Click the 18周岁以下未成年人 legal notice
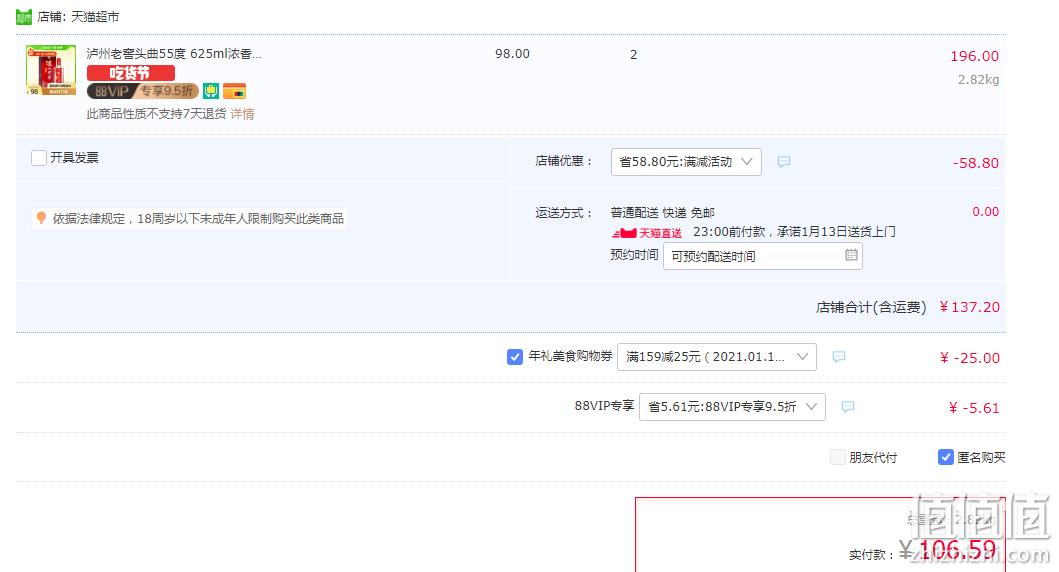 point(199,218)
